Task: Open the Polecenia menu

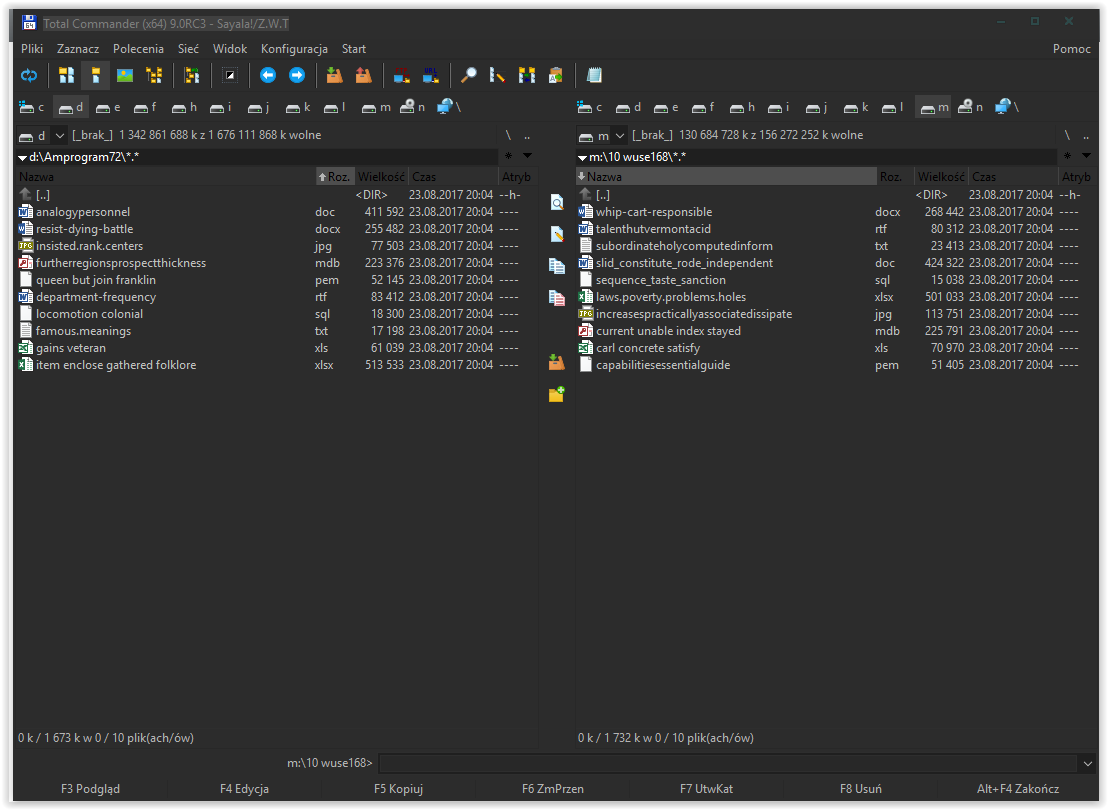Action: point(138,49)
